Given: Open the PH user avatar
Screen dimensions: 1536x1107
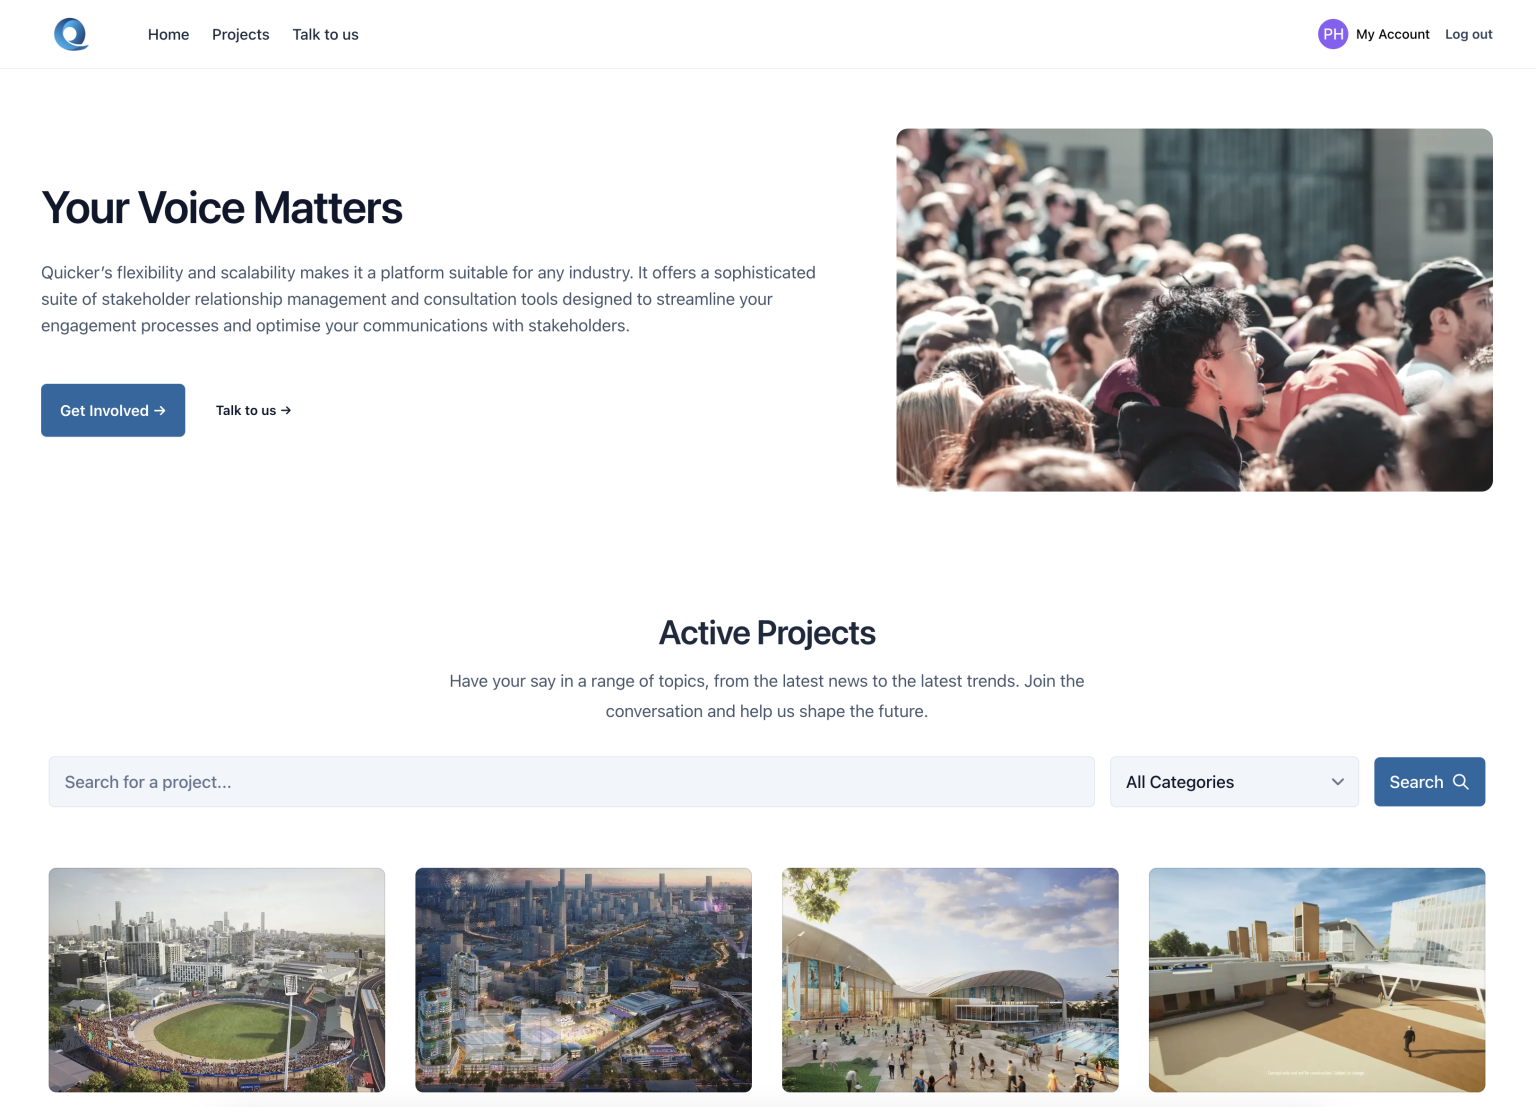Looking at the screenshot, I should (1333, 34).
